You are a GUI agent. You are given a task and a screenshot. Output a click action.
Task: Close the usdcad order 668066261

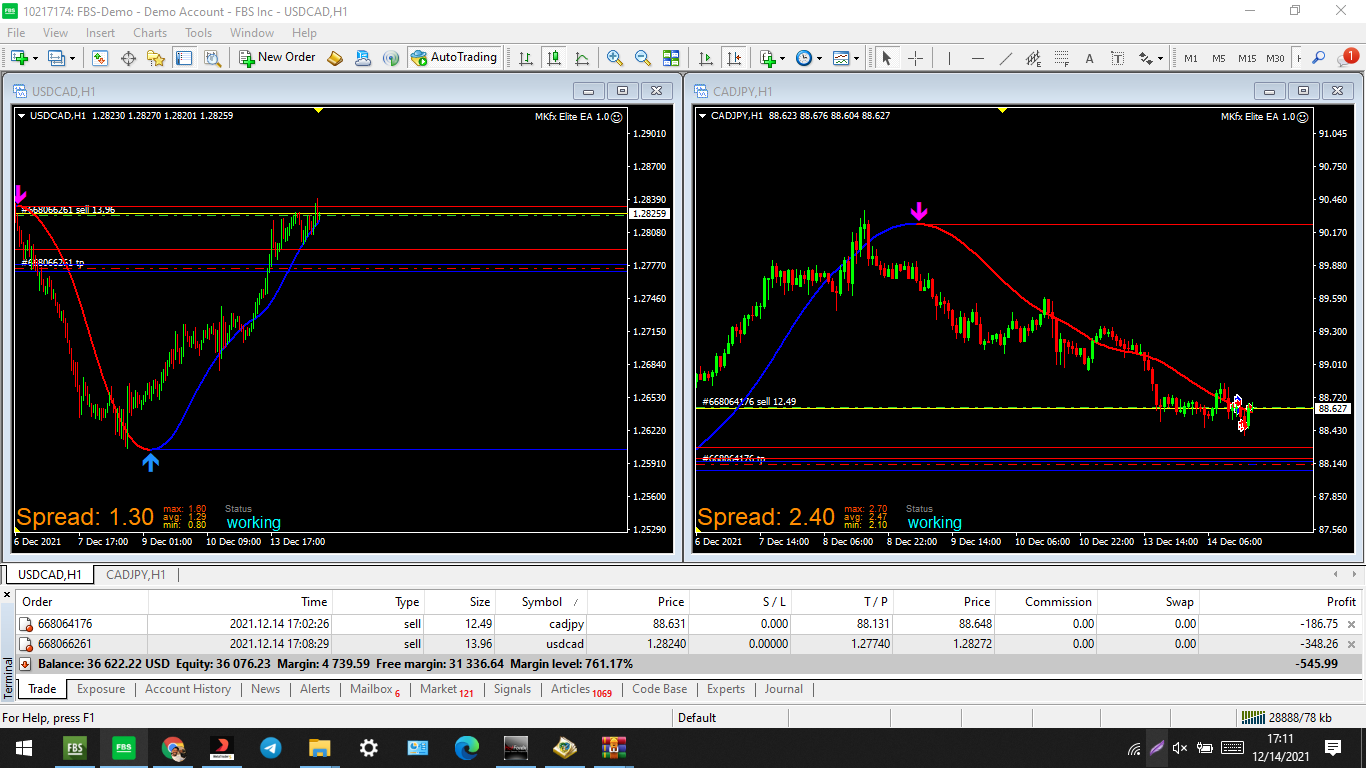click(1352, 644)
